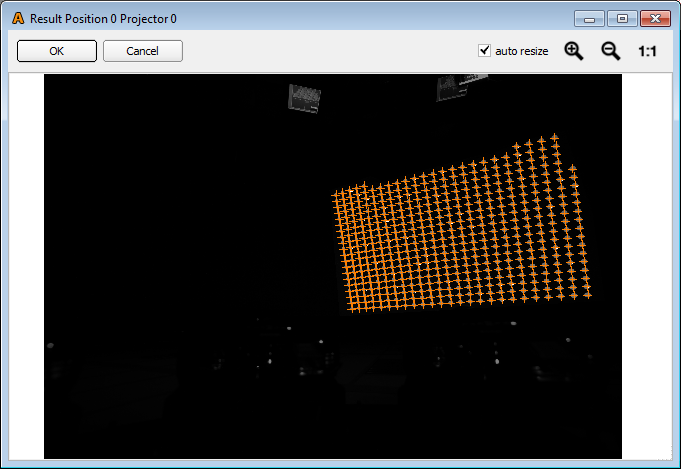This screenshot has height=469, width=681.
Task: Click the left bright object at image top
Action: tap(304, 97)
